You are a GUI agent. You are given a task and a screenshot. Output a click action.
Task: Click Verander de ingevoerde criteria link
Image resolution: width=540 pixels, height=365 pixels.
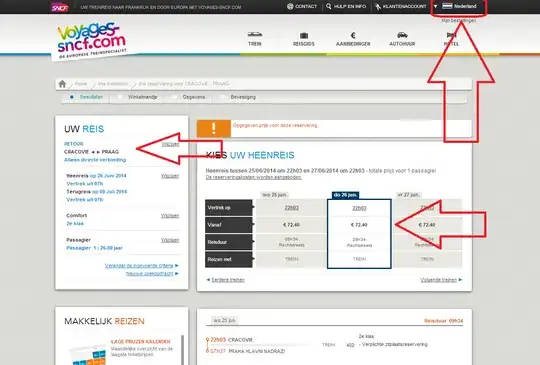[x=139, y=265]
